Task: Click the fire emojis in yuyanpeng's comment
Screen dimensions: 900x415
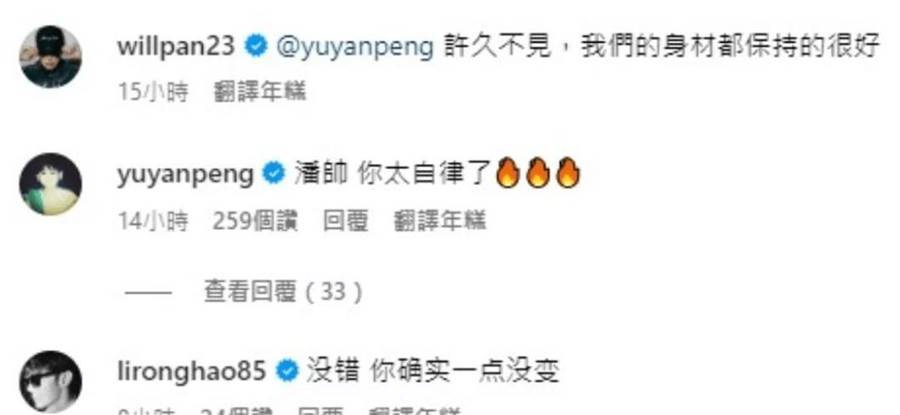Action: click(537, 173)
